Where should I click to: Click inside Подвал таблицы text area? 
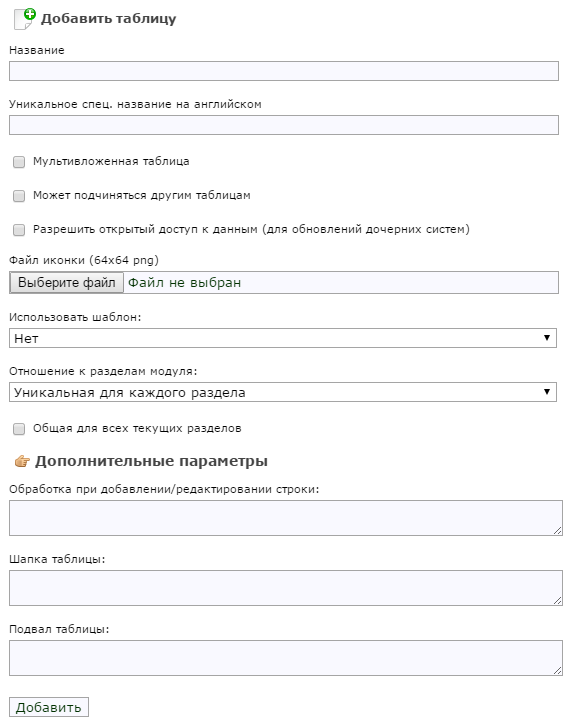(x=286, y=657)
